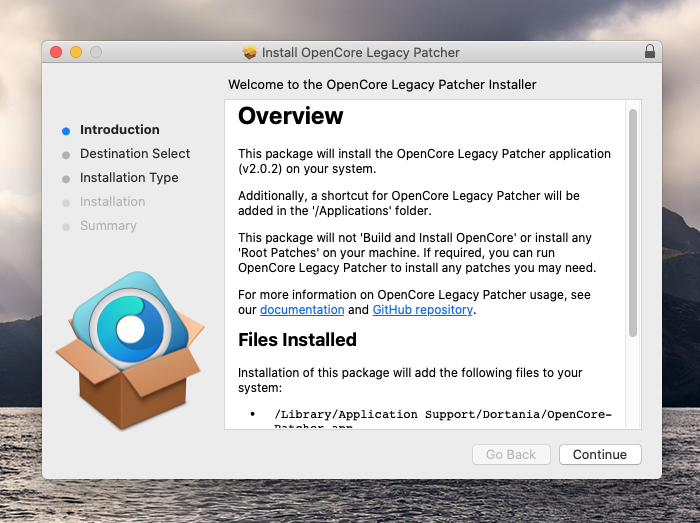Open the documentation link

[302, 310]
